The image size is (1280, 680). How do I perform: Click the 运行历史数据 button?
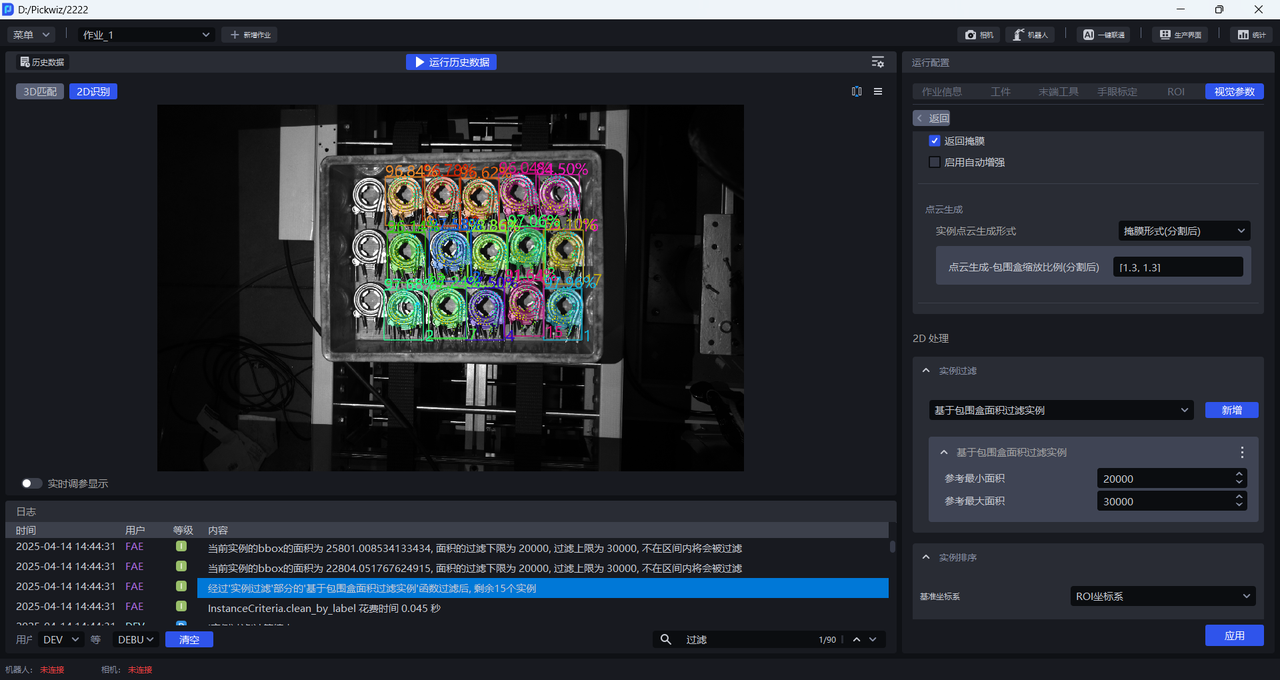450,62
